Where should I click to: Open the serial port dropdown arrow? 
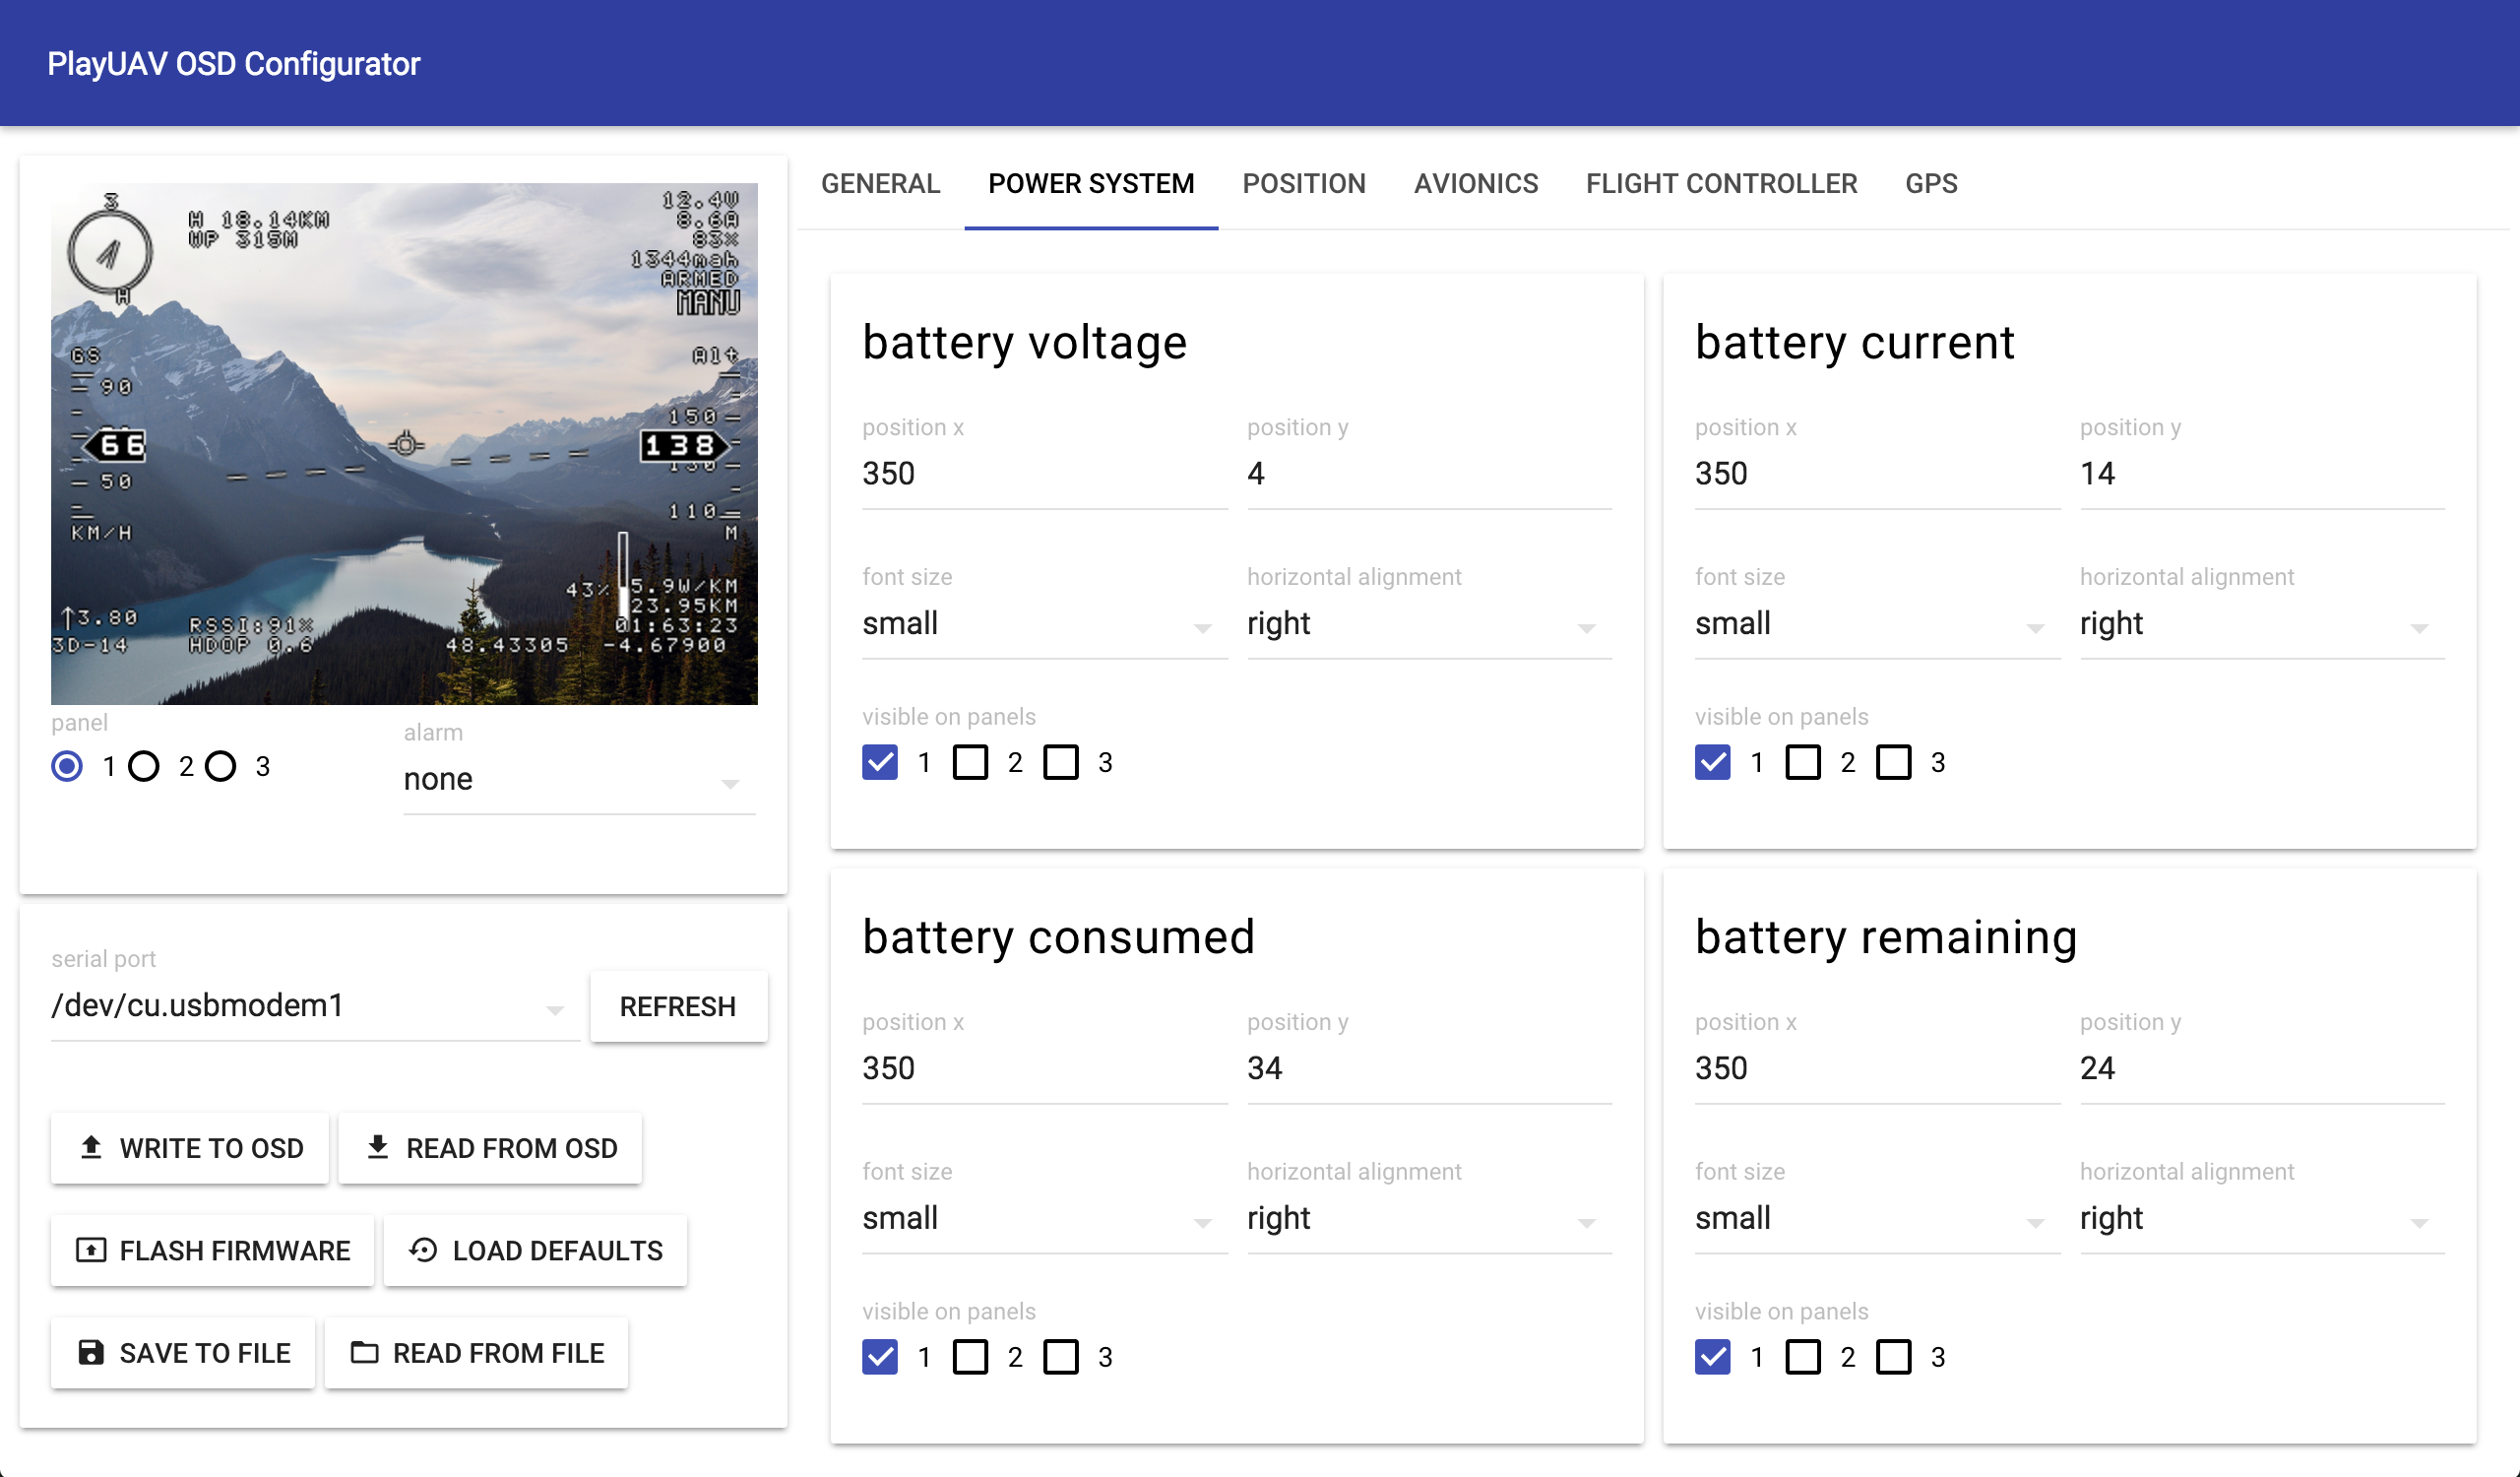coord(555,1010)
